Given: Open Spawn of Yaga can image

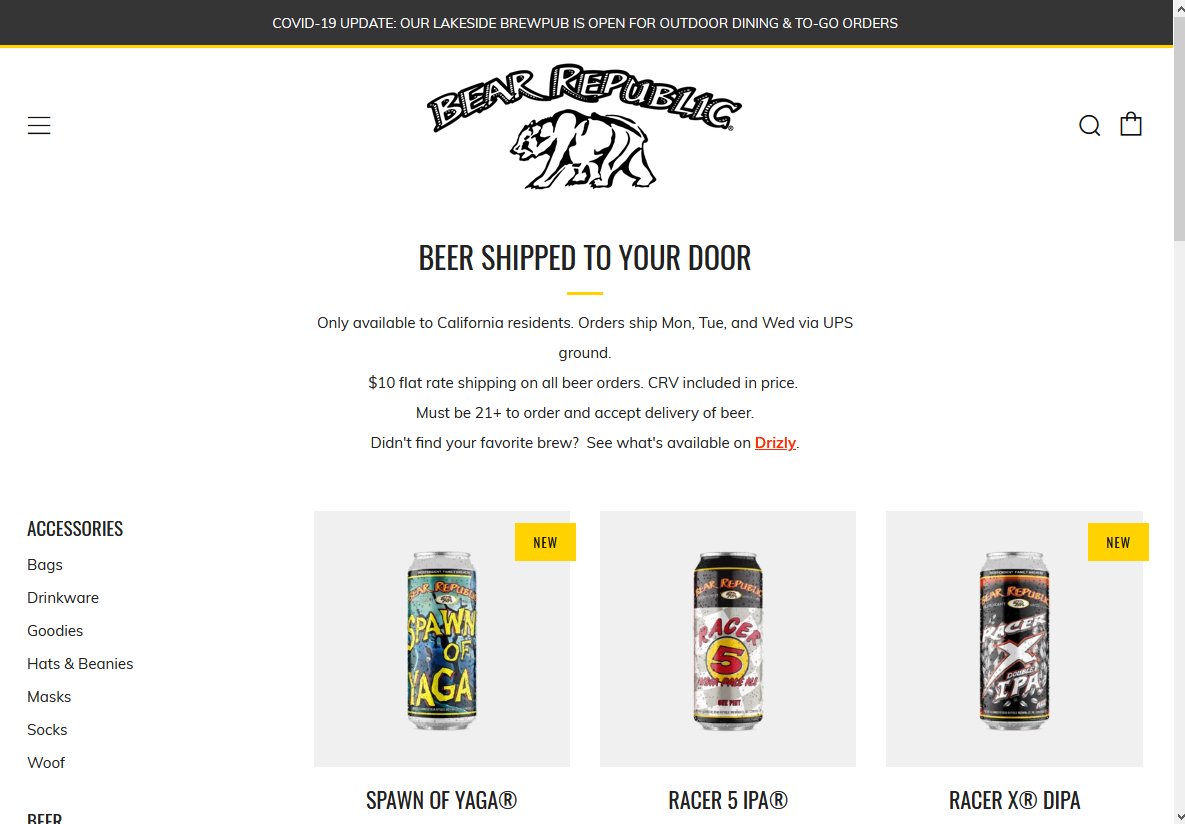Looking at the screenshot, I should coord(442,639).
